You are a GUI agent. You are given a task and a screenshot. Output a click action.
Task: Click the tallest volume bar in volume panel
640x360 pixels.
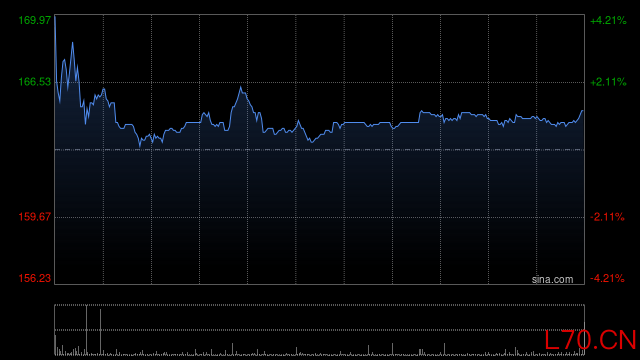(87, 330)
